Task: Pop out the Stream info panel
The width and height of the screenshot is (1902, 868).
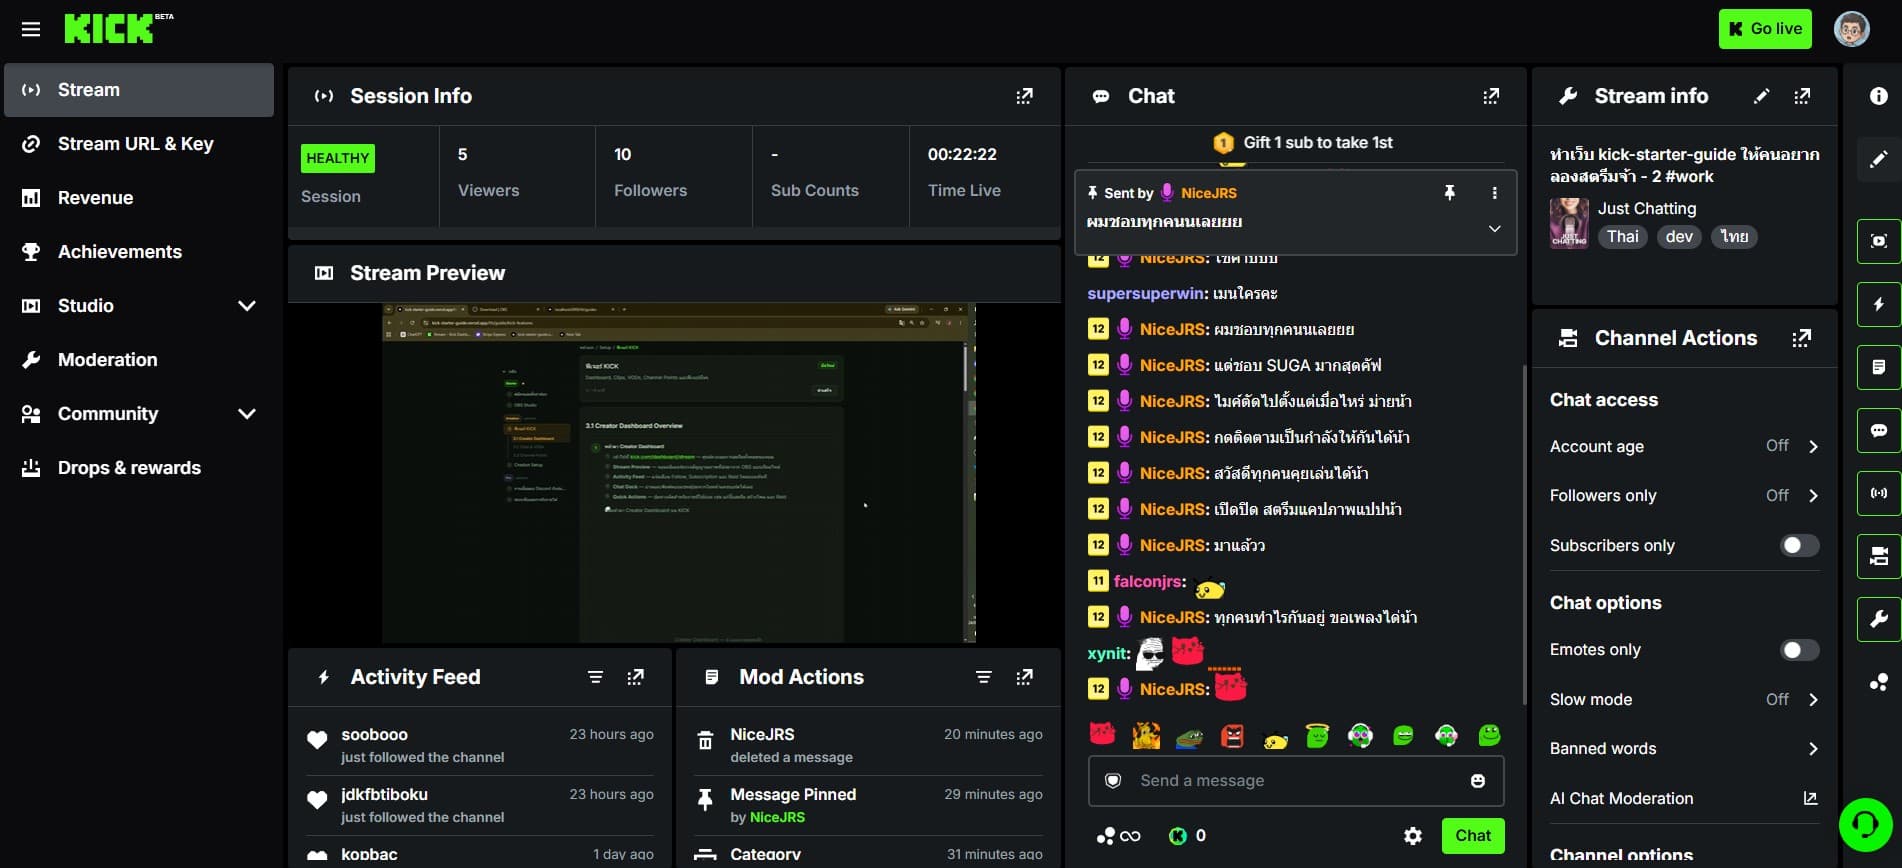Action: click(1802, 96)
